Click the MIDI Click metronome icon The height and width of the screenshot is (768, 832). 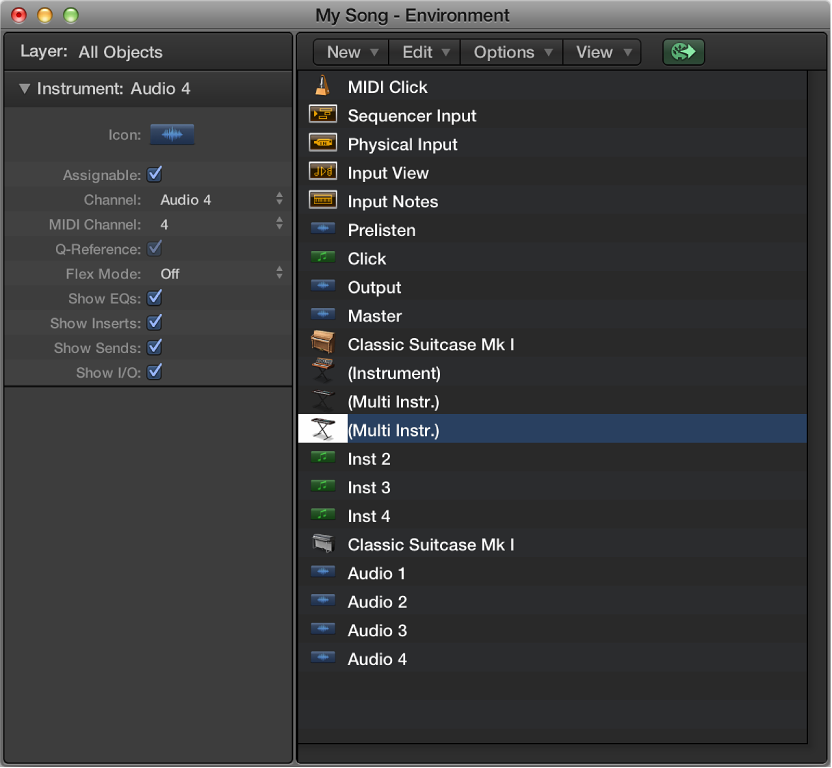pyautogui.click(x=323, y=85)
